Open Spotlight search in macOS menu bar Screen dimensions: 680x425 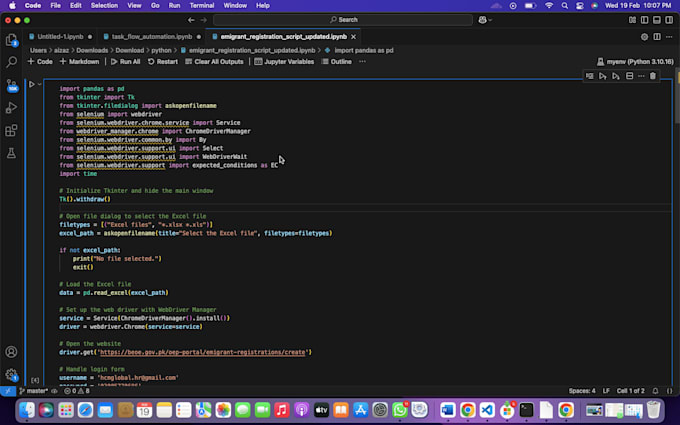point(565,6)
